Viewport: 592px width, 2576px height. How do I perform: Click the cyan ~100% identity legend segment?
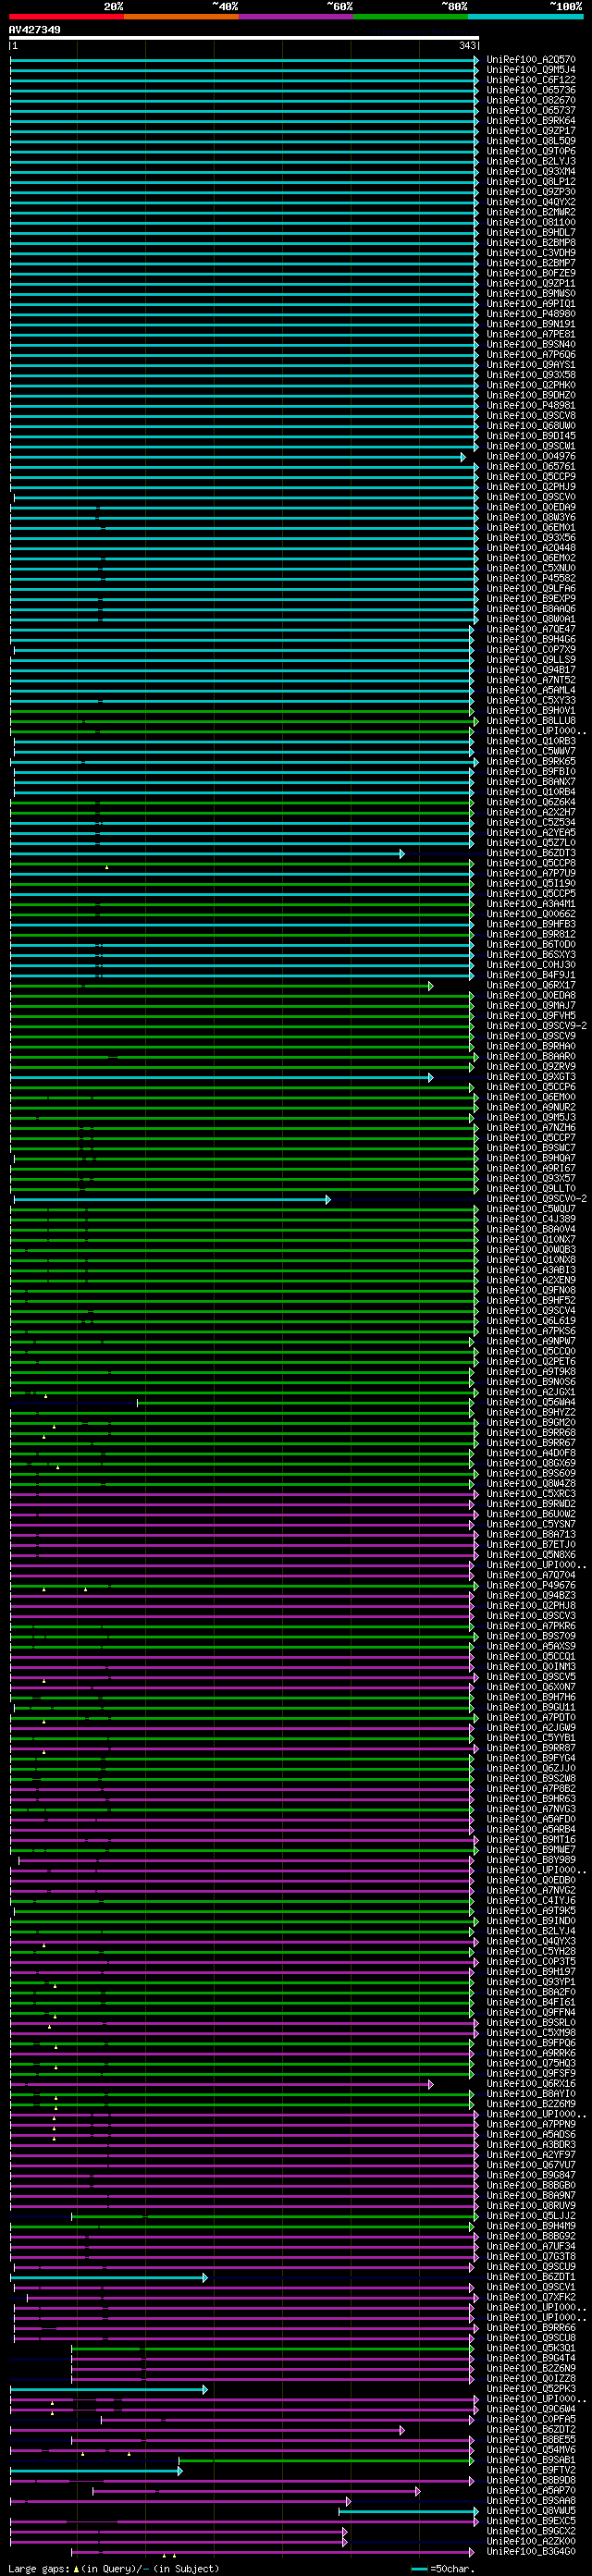tap(525, 16)
